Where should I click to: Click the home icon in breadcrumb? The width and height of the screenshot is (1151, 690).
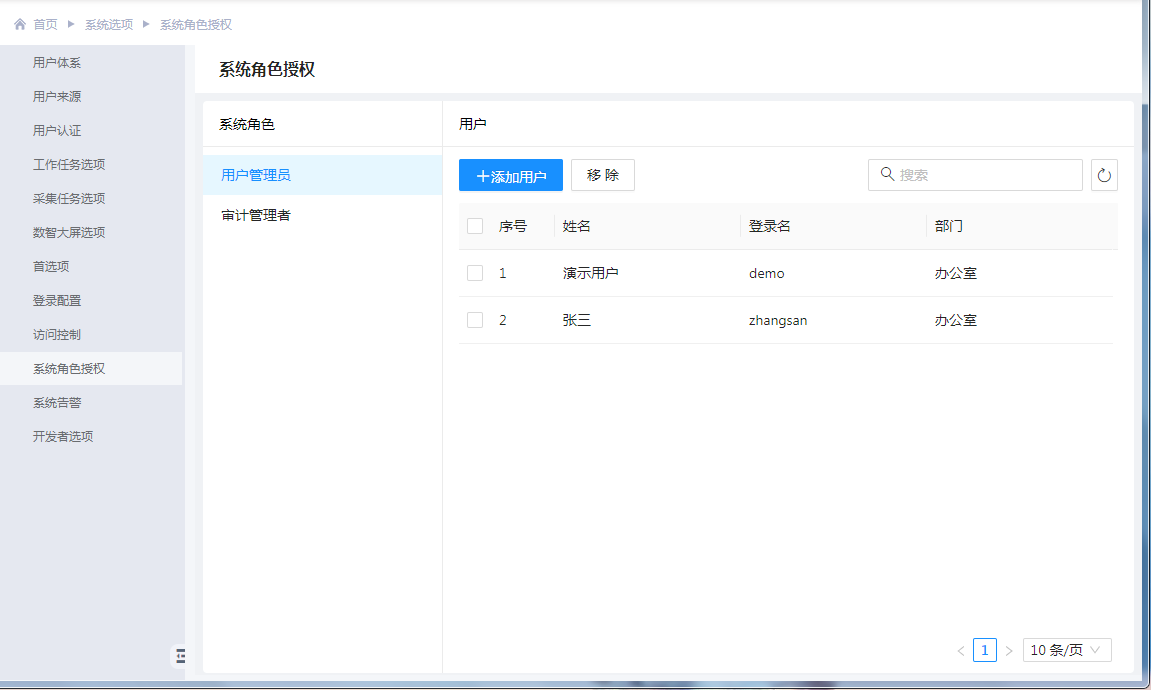tap(20, 24)
